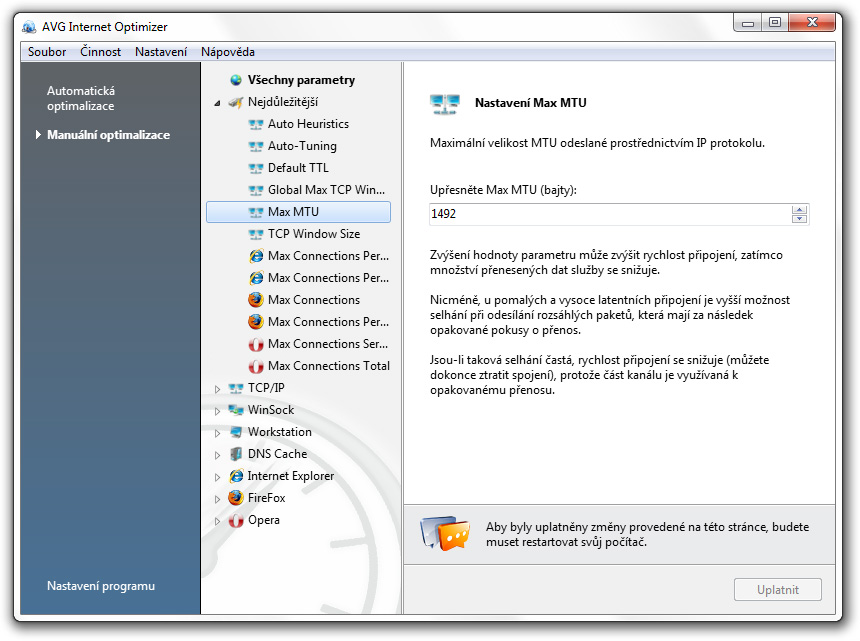Click the Opera category icon
This screenshot has width=860, height=641.
[236, 520]
